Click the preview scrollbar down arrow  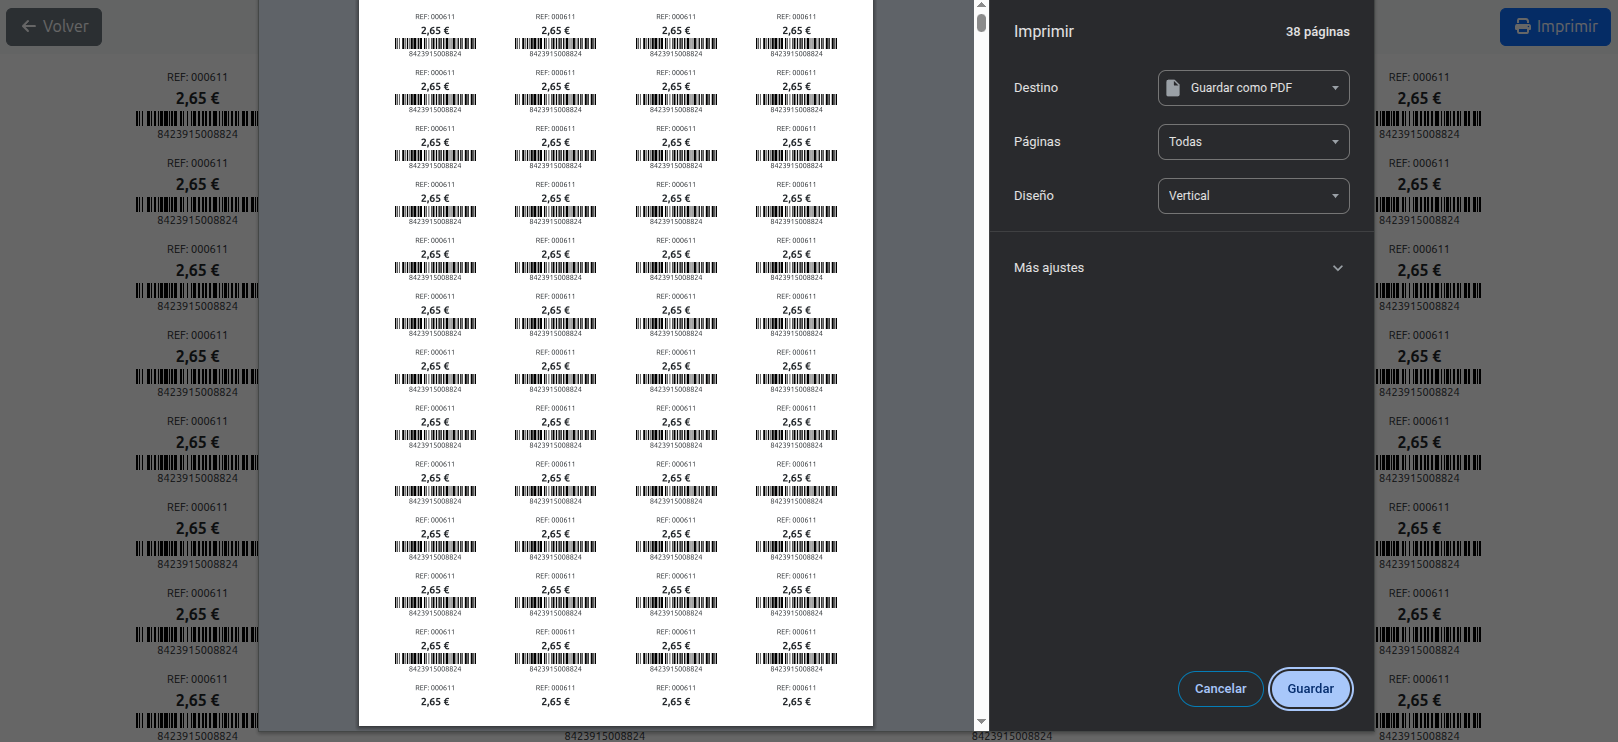click(x=981, y=721)
